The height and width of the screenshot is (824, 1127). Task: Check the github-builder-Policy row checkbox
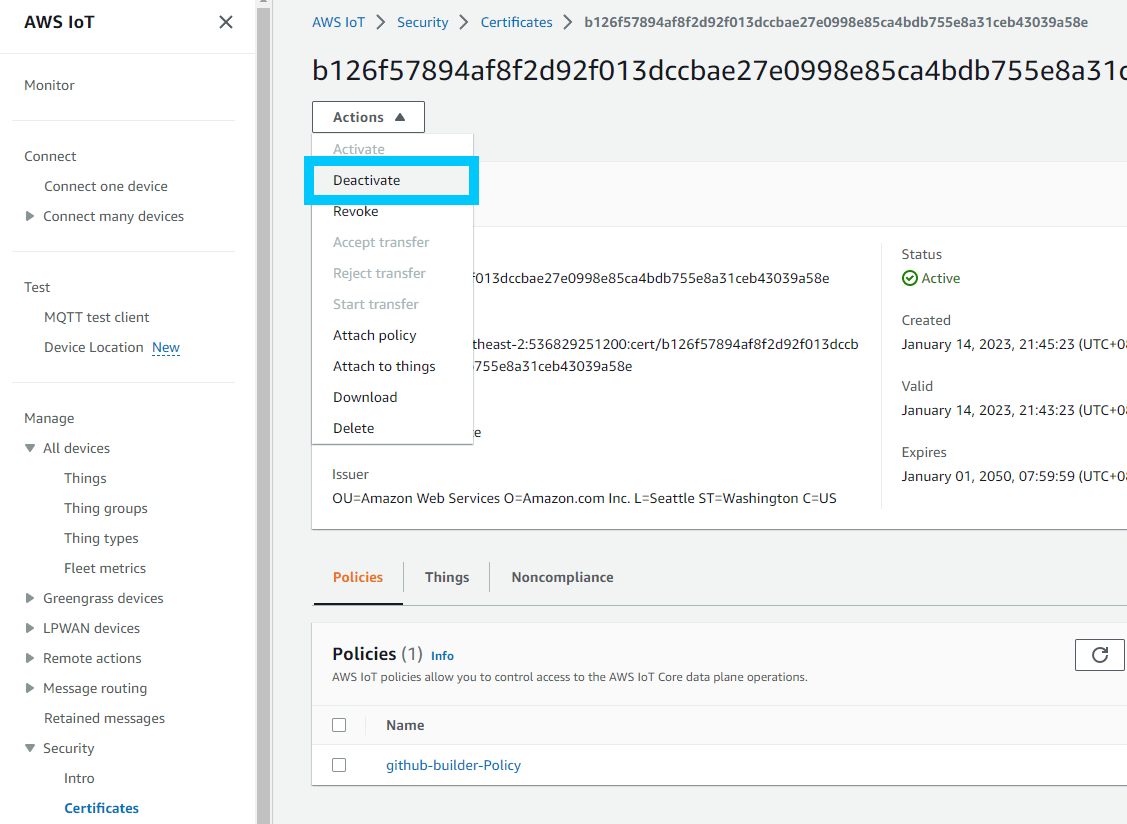click(x=338, y=764)
